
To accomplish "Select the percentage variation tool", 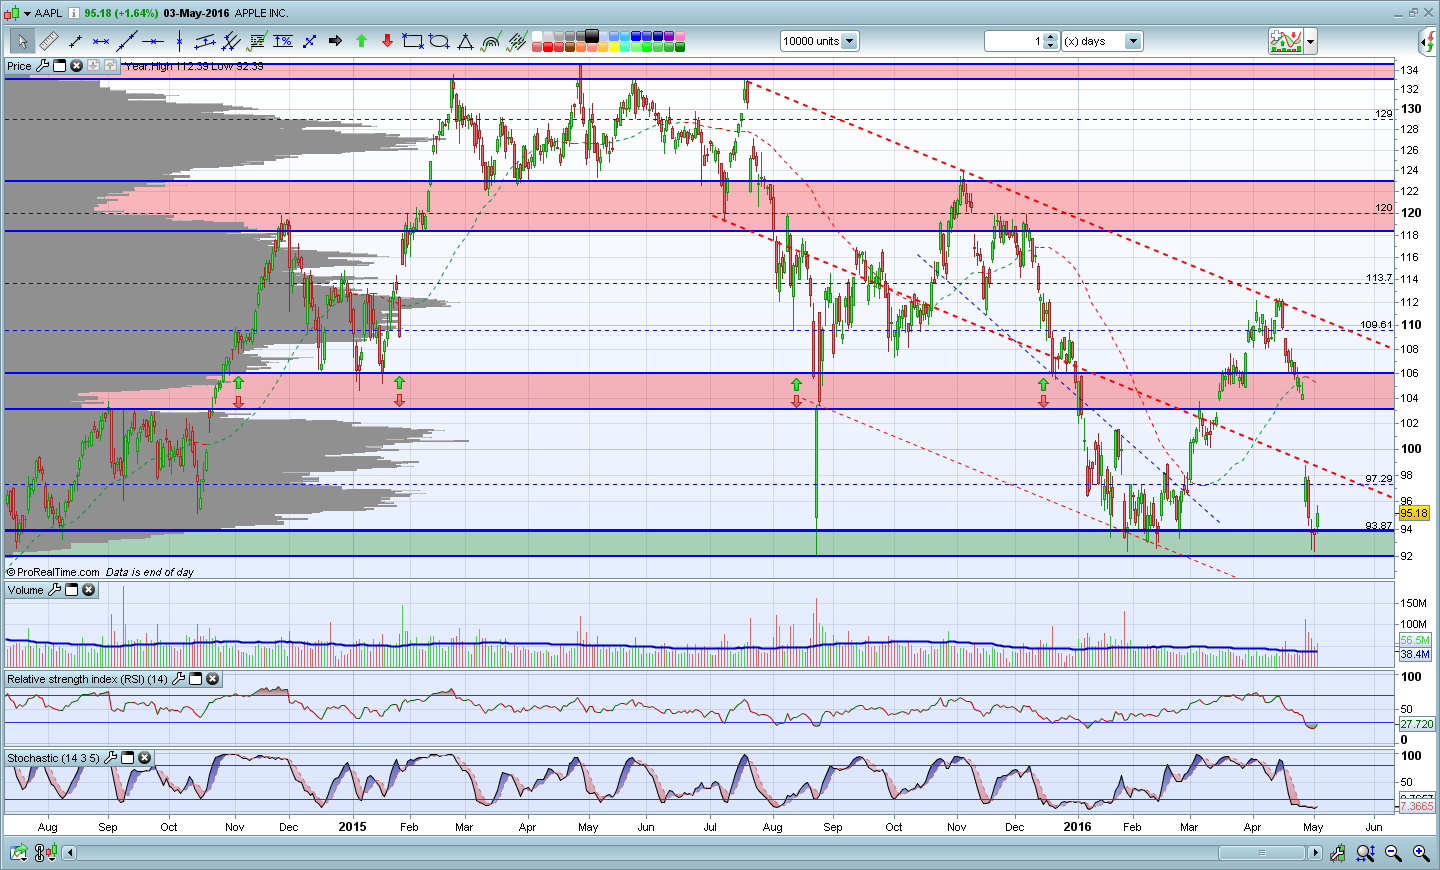I will pyautogui.click(x=283, y=41).
